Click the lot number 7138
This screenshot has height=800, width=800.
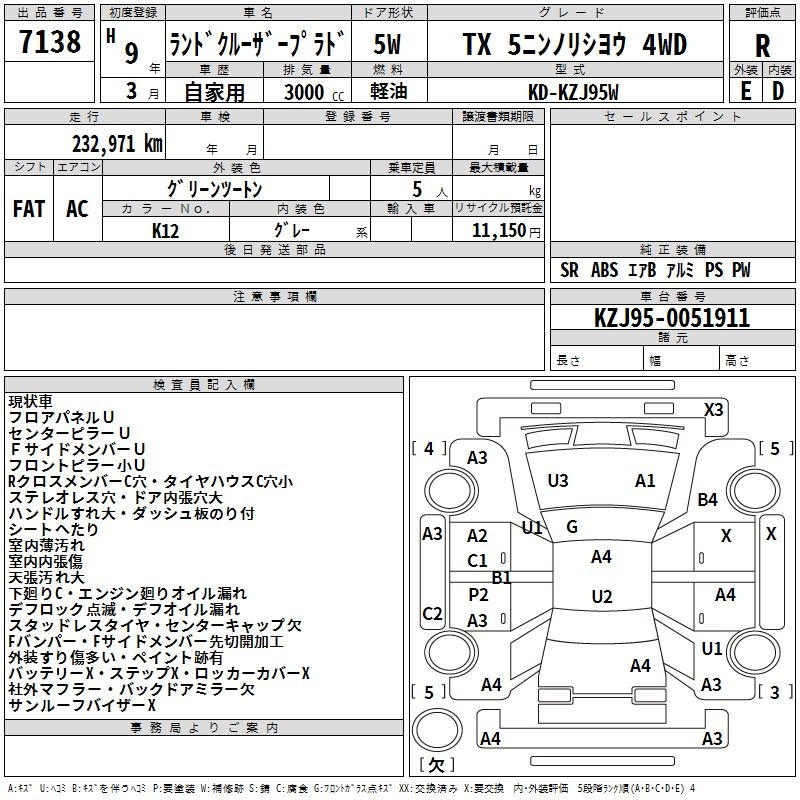tap(49, 41)
